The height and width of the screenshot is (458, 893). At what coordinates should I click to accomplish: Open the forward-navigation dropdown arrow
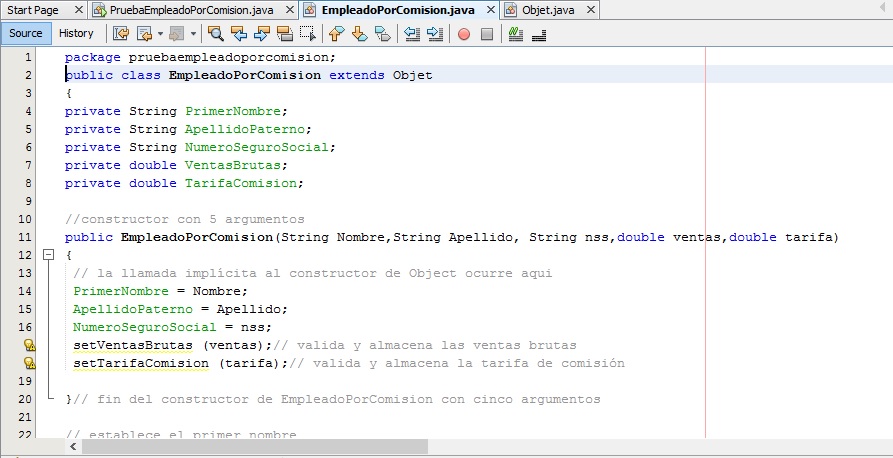(193, 33)
